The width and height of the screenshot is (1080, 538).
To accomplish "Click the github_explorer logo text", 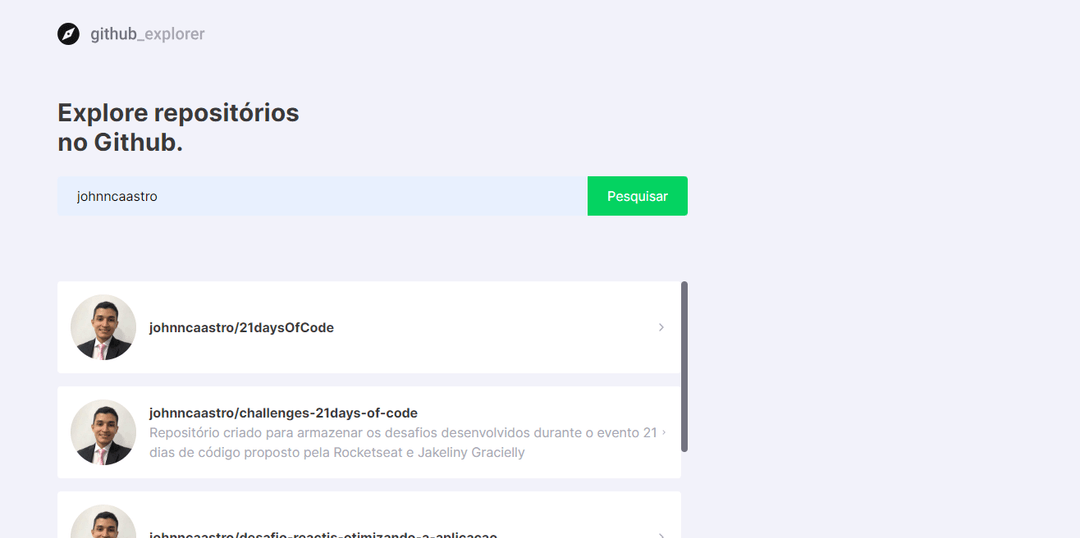I will (x=147, y=34).
